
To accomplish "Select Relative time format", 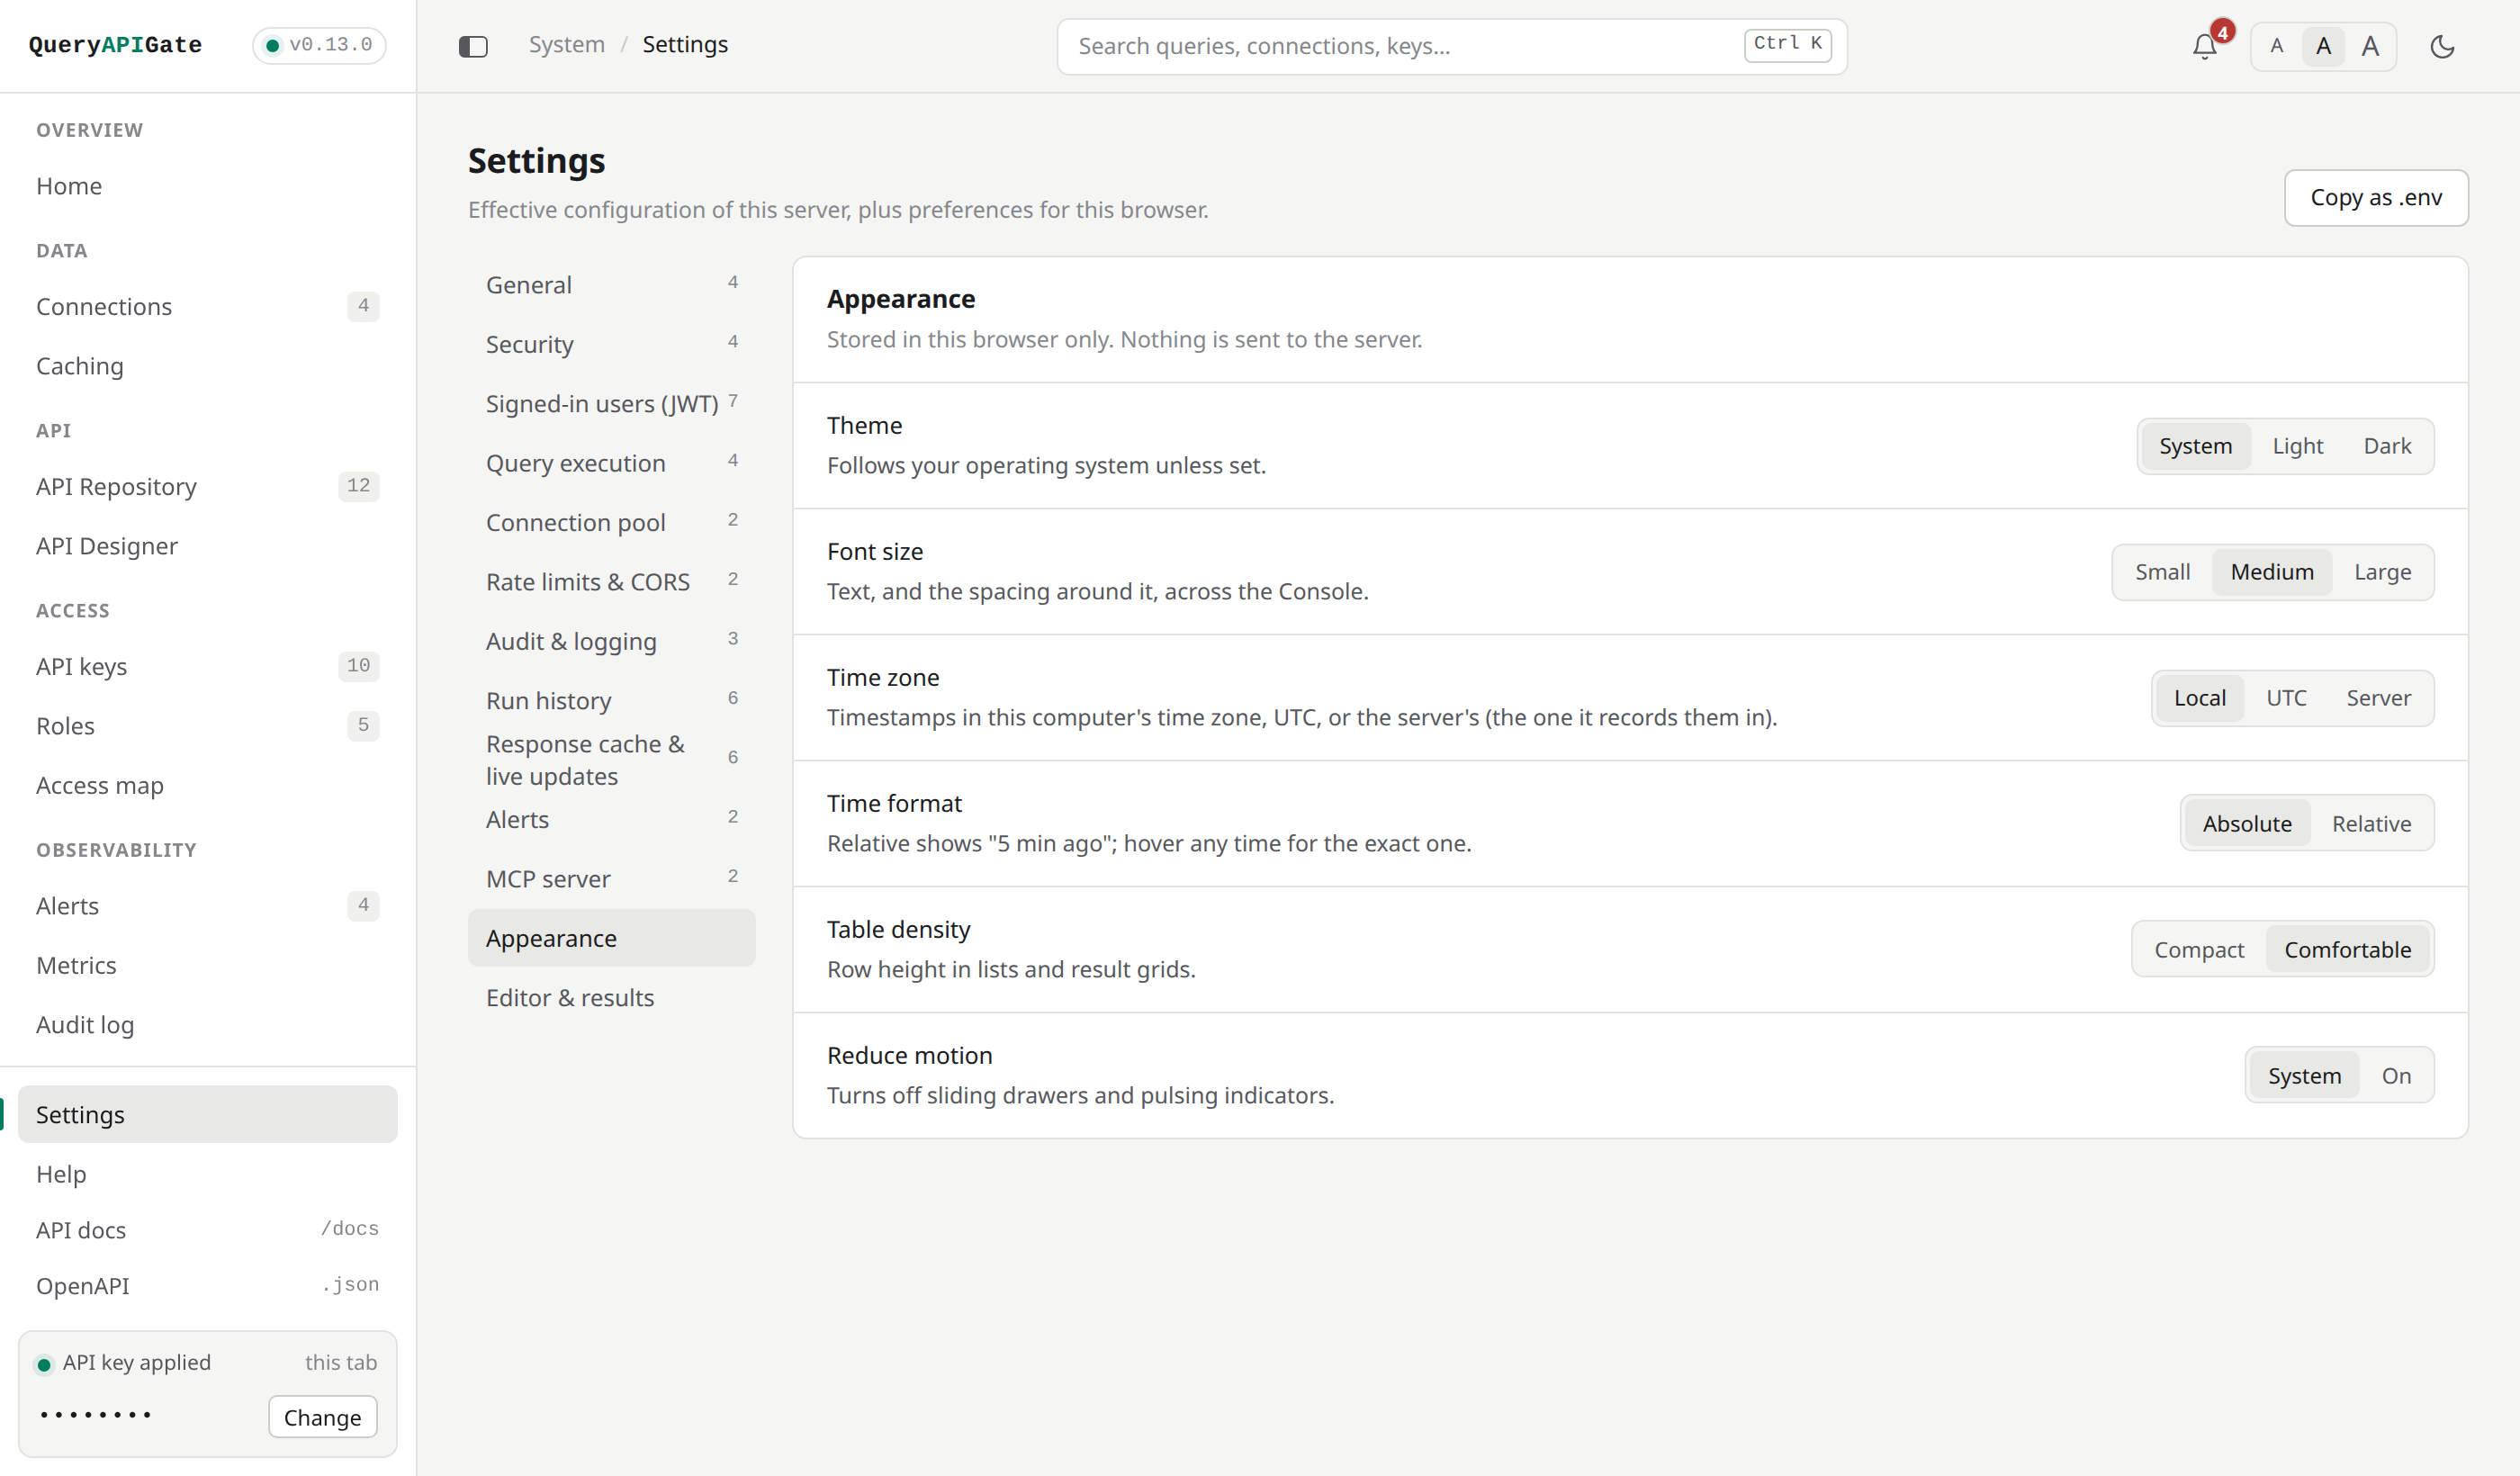I will [x=2371, y=824].
